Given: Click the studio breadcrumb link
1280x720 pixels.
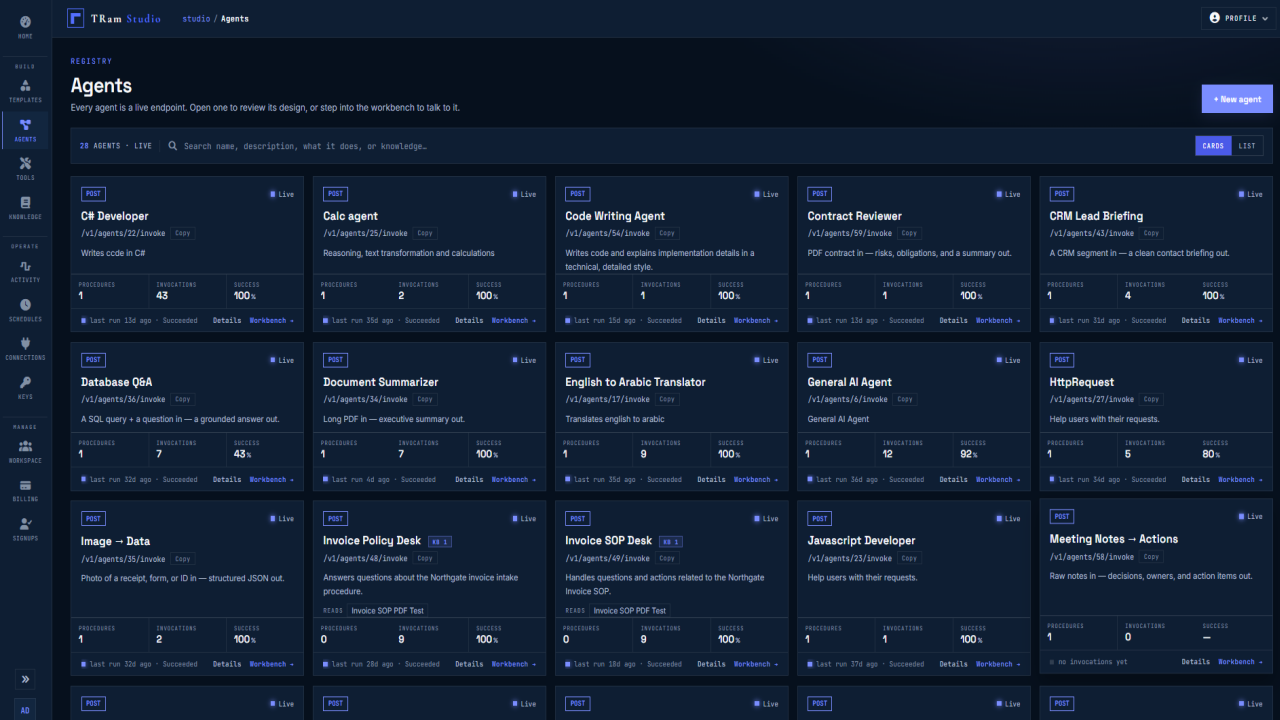Looking at the screenshot, I should point(196,18).
